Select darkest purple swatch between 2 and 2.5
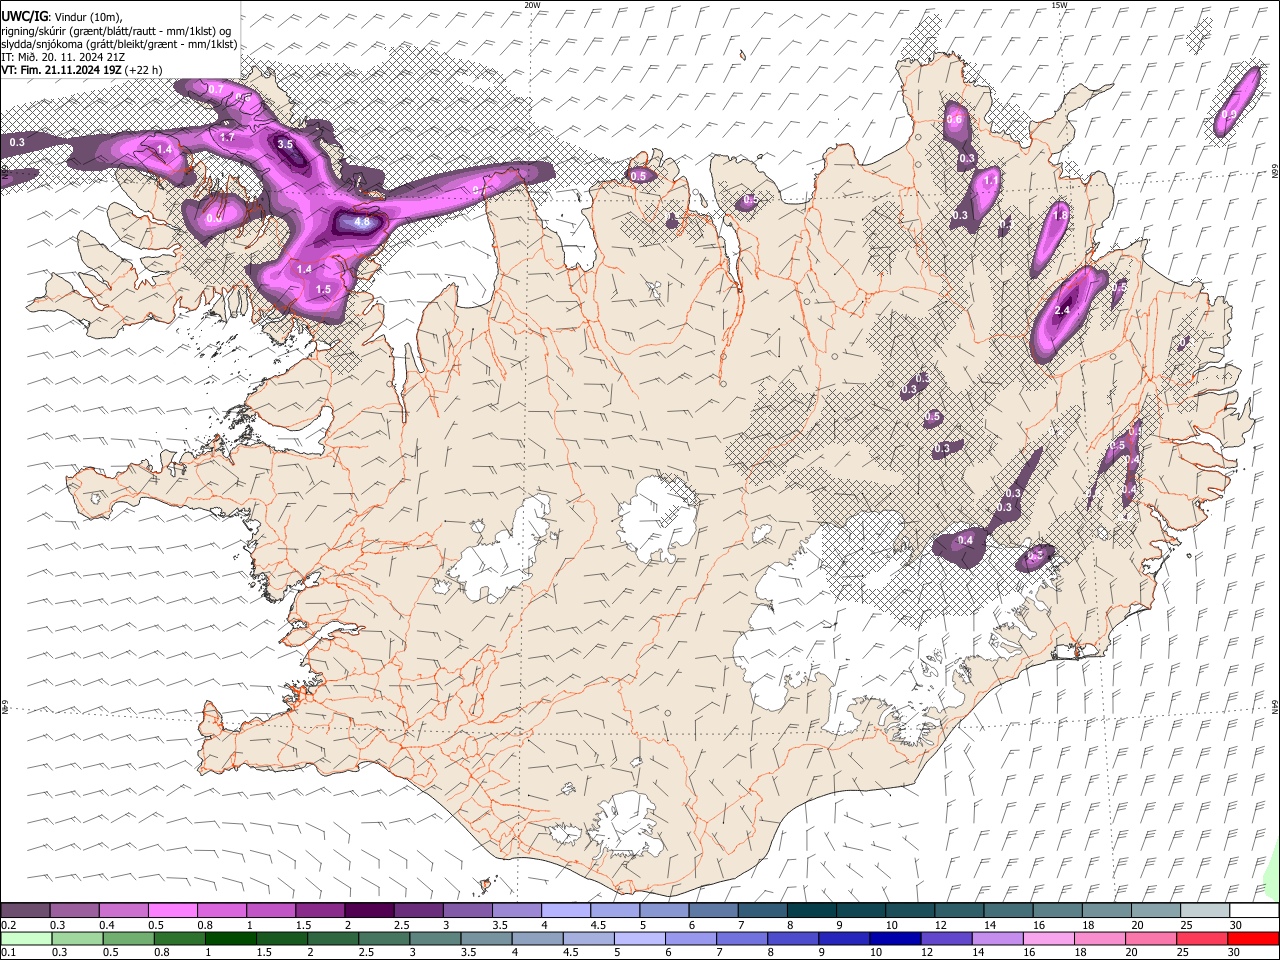 [x=368, y=910]
